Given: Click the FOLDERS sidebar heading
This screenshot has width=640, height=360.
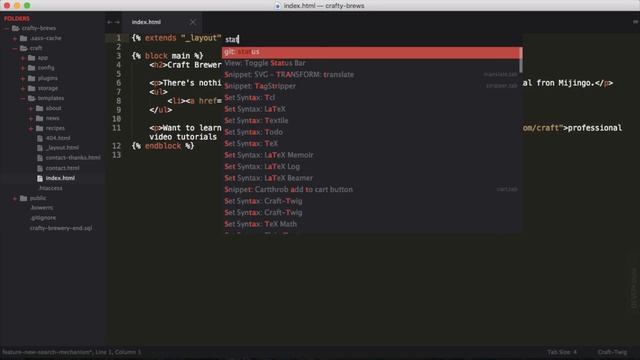Looking at the screenshot, I should pos(17,18).
